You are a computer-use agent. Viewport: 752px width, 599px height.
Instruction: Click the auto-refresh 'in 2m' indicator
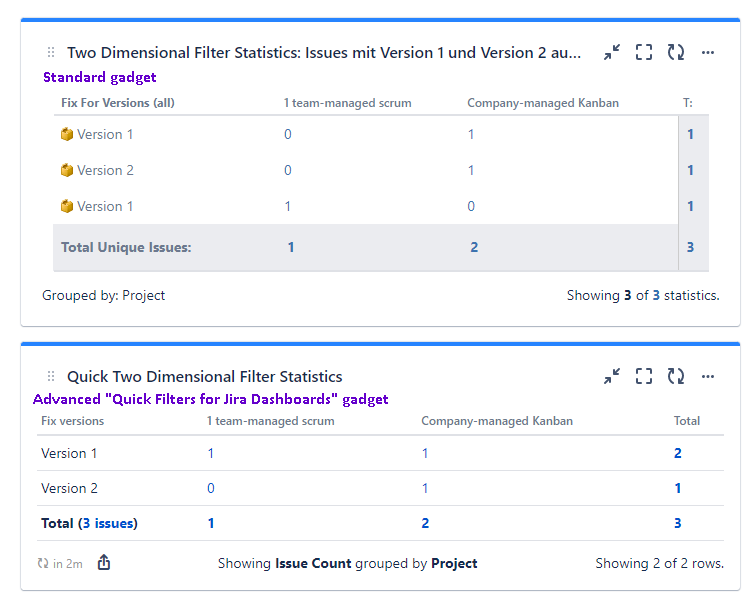(x=60, y=564)
